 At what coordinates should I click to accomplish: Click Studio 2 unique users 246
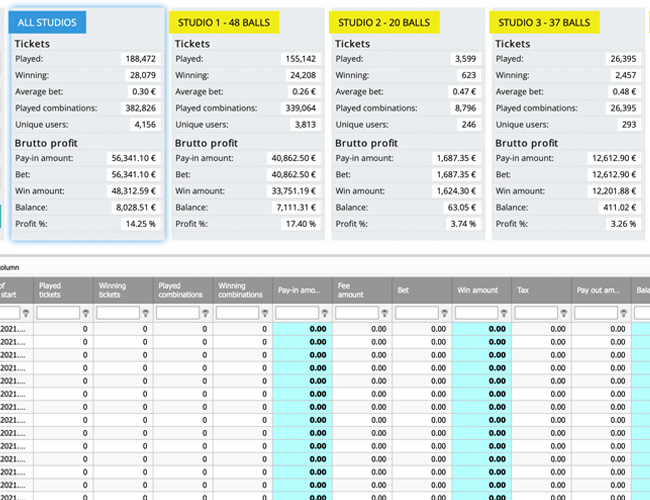[x=468, y=124]
